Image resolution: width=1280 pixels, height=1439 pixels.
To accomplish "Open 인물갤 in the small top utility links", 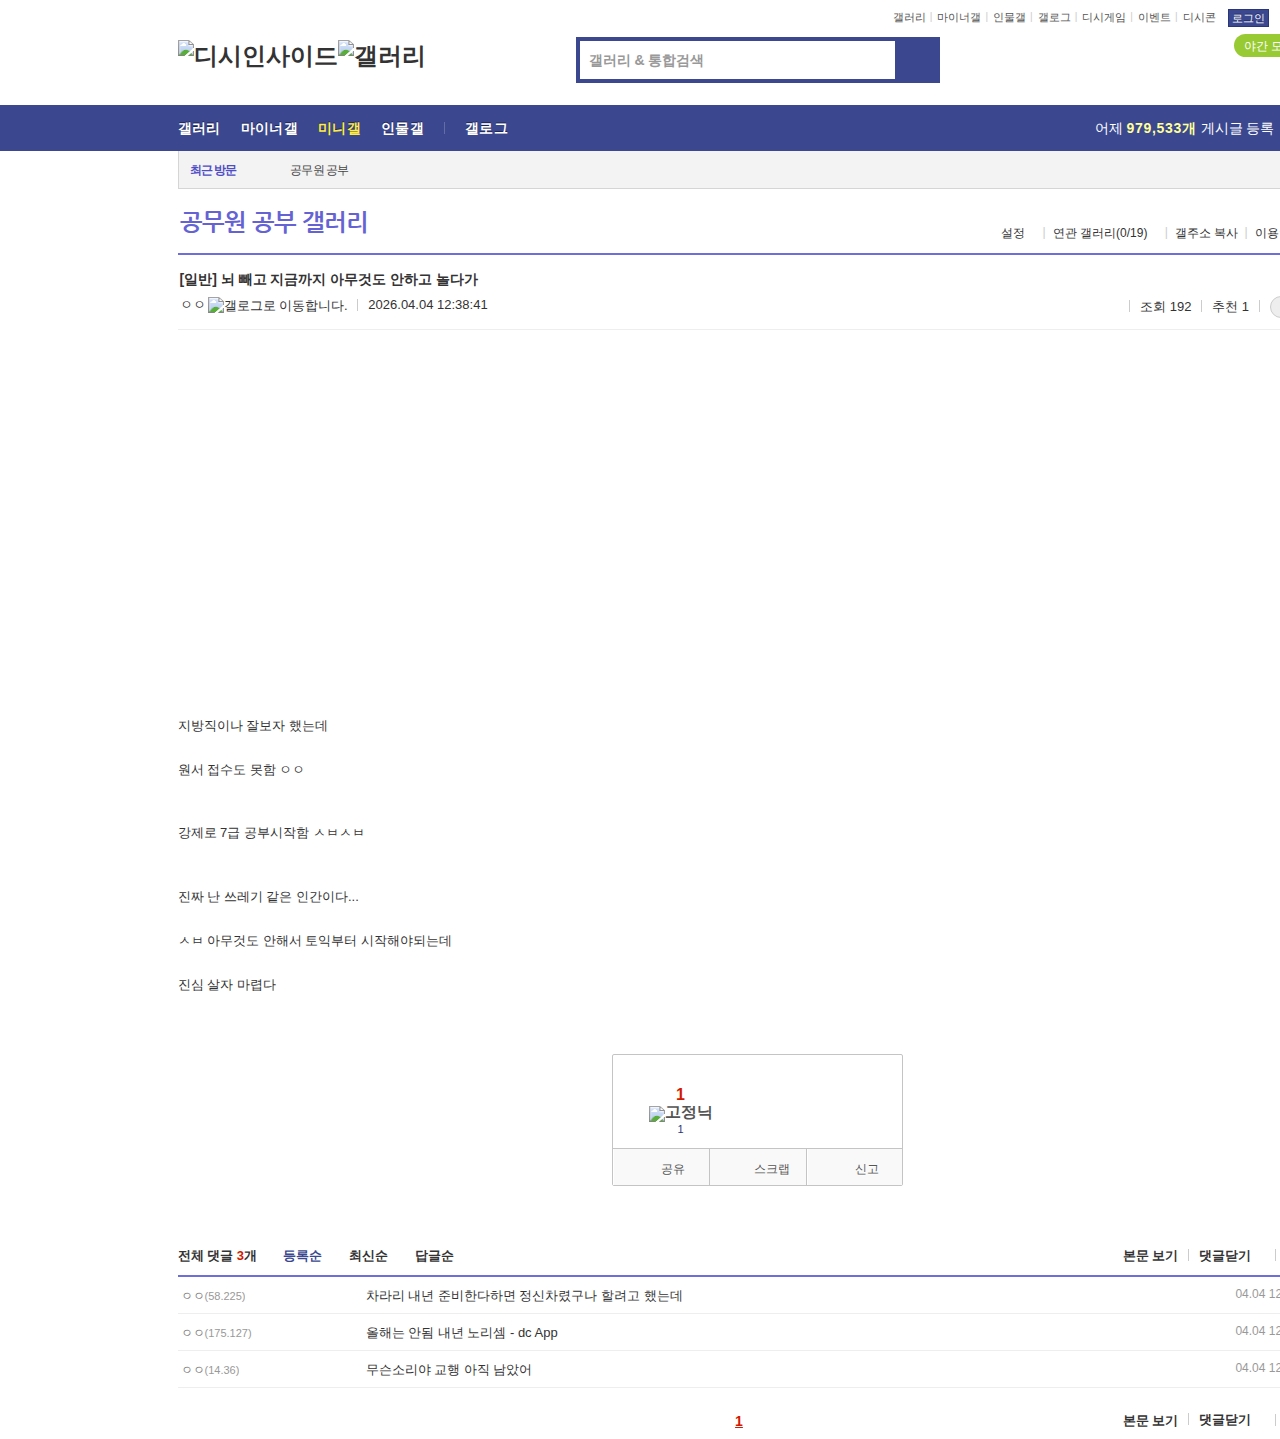I will 1009,18.
